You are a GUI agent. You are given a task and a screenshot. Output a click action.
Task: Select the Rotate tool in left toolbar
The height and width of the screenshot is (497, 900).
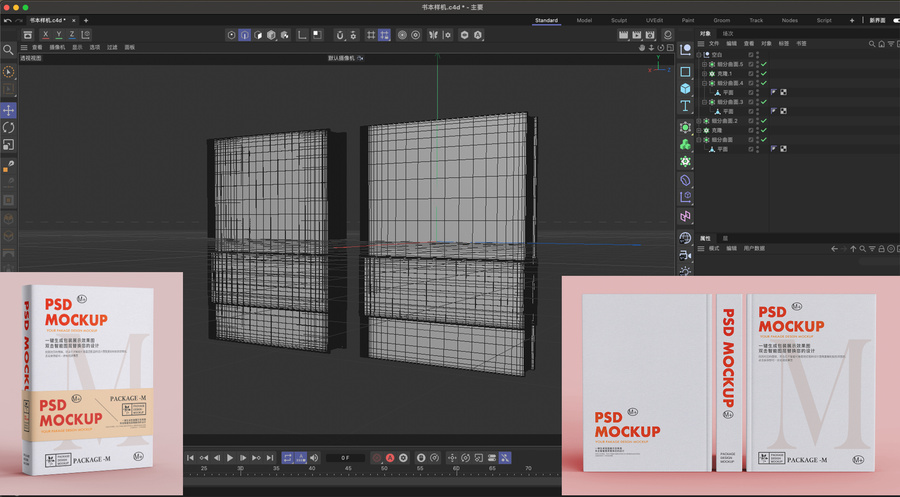(x=9, y=127)
